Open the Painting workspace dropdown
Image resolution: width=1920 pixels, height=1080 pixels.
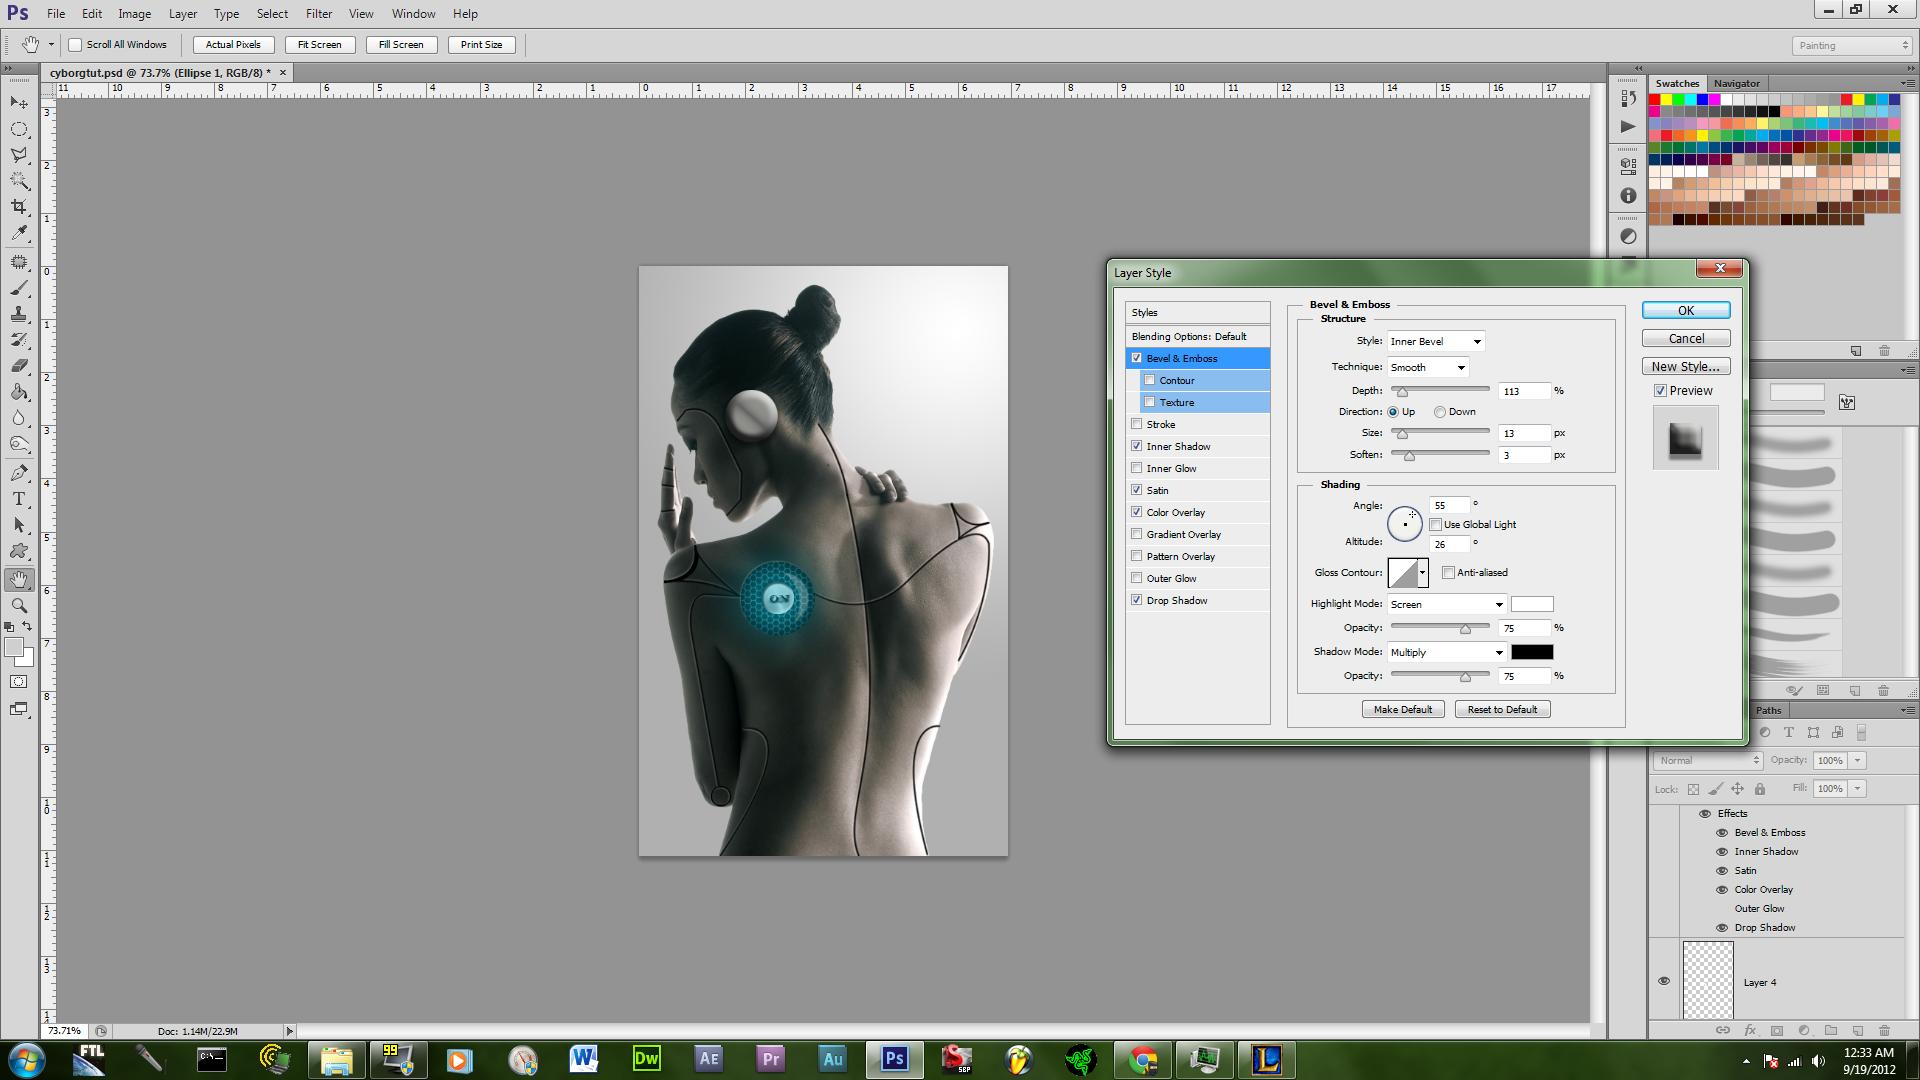point(1852,45)
